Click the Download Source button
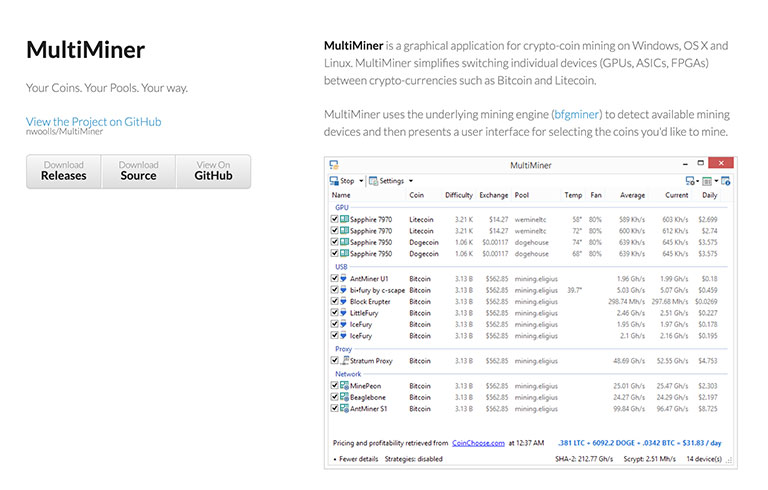This screenshot has width=768, height=490. (x=139, y=171)
